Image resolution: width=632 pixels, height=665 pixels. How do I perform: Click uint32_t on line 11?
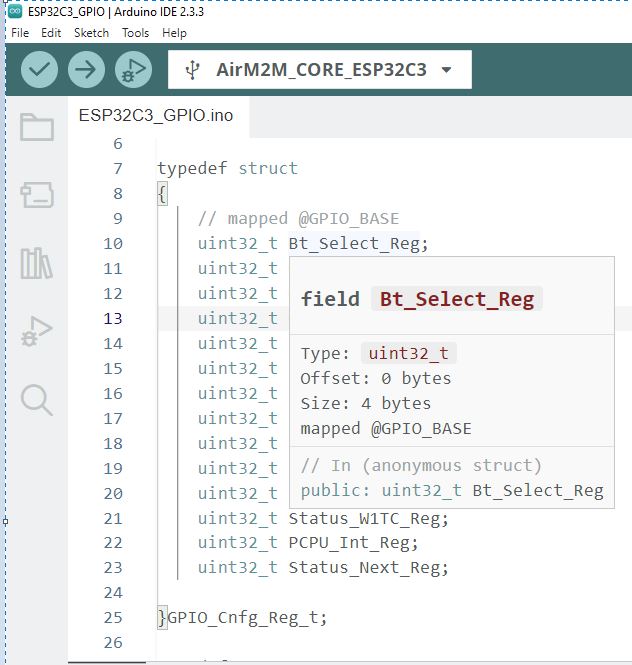(238, 268)
